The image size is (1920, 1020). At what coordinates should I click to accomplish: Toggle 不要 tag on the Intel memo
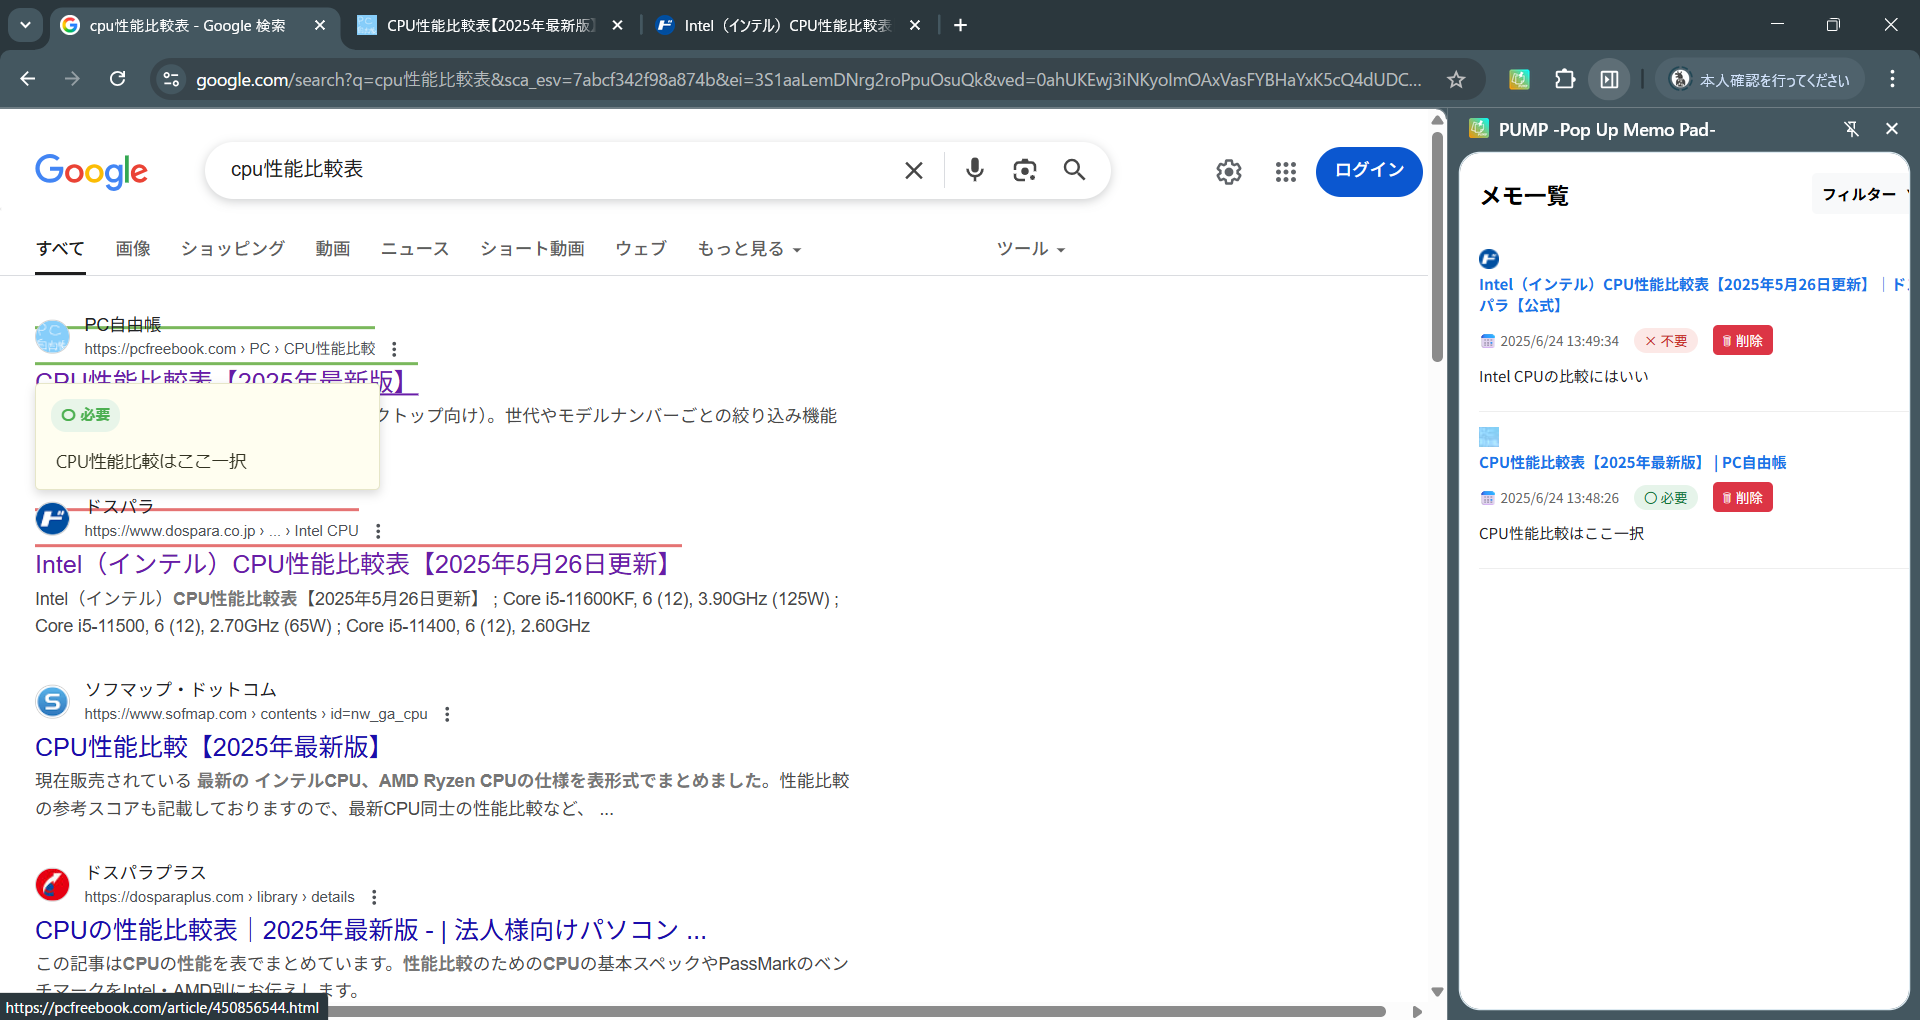pos(1666,341)
